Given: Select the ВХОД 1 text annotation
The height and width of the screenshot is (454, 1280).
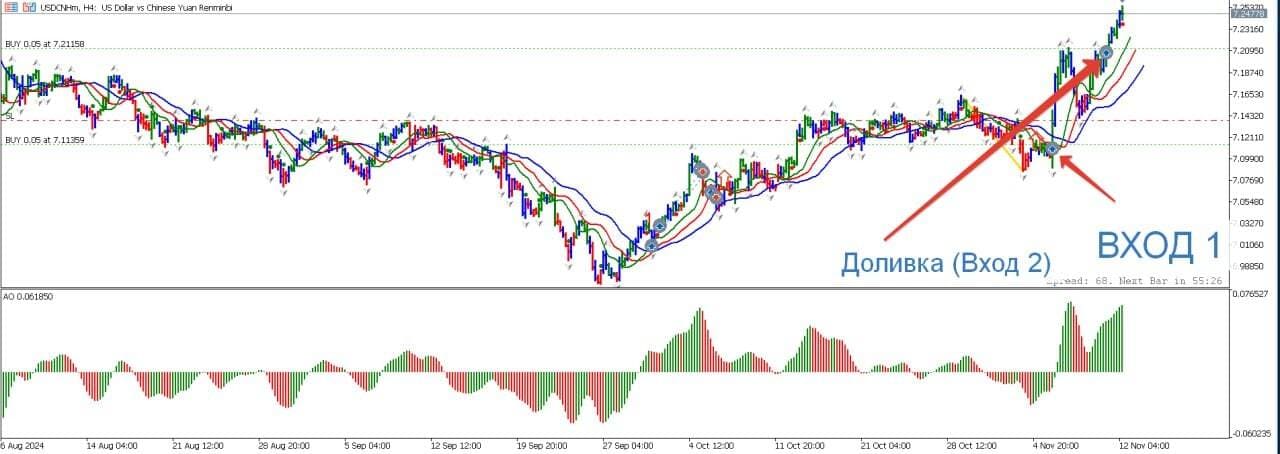Looking at the screenshot, I should [1159, 246].
